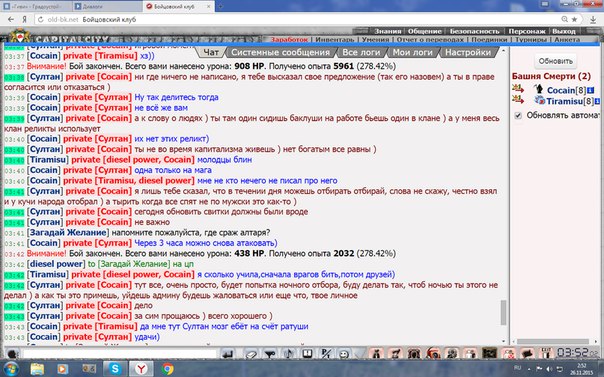Open Windows Start button
This screenshot has height=377, width=604.
coord(11,369)
